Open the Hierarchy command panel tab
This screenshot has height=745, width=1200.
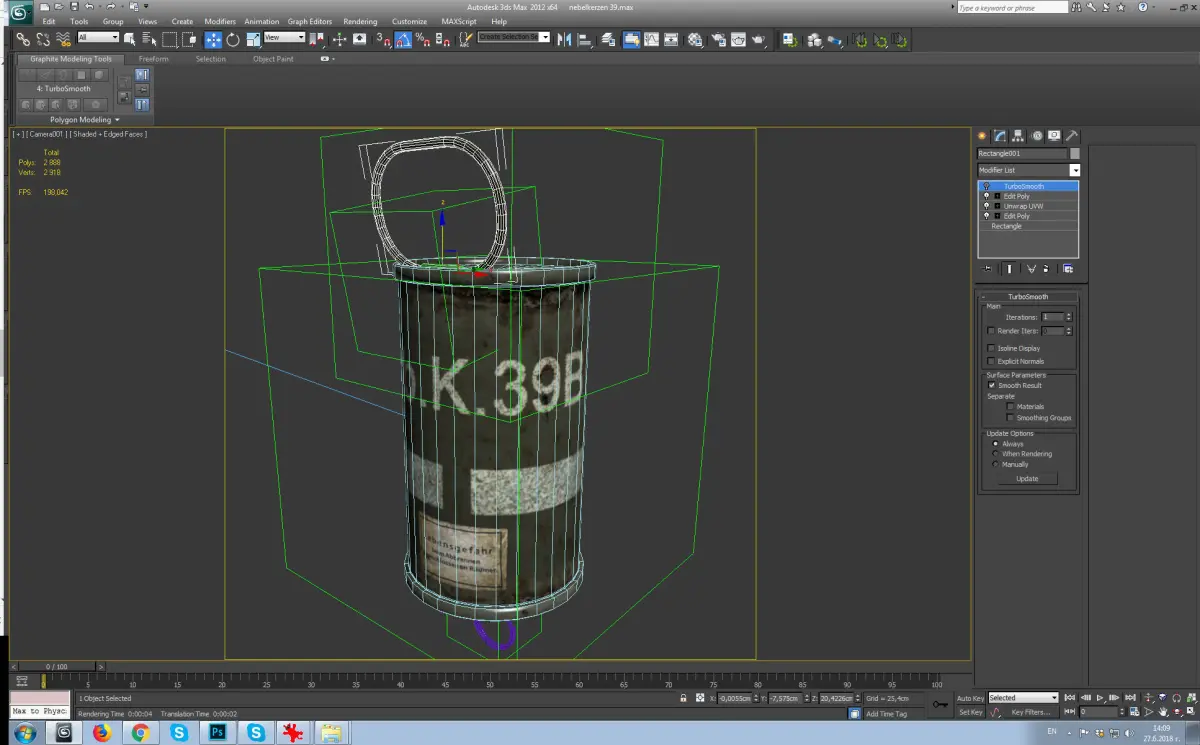pos(1017,135)
